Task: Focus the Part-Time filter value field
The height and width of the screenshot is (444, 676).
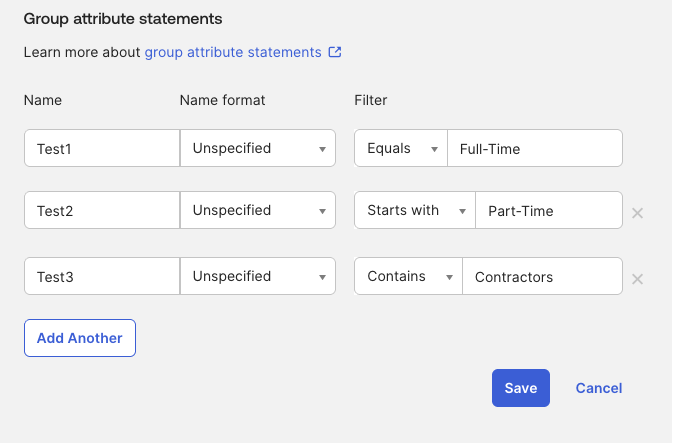Action: coord(548,211)
